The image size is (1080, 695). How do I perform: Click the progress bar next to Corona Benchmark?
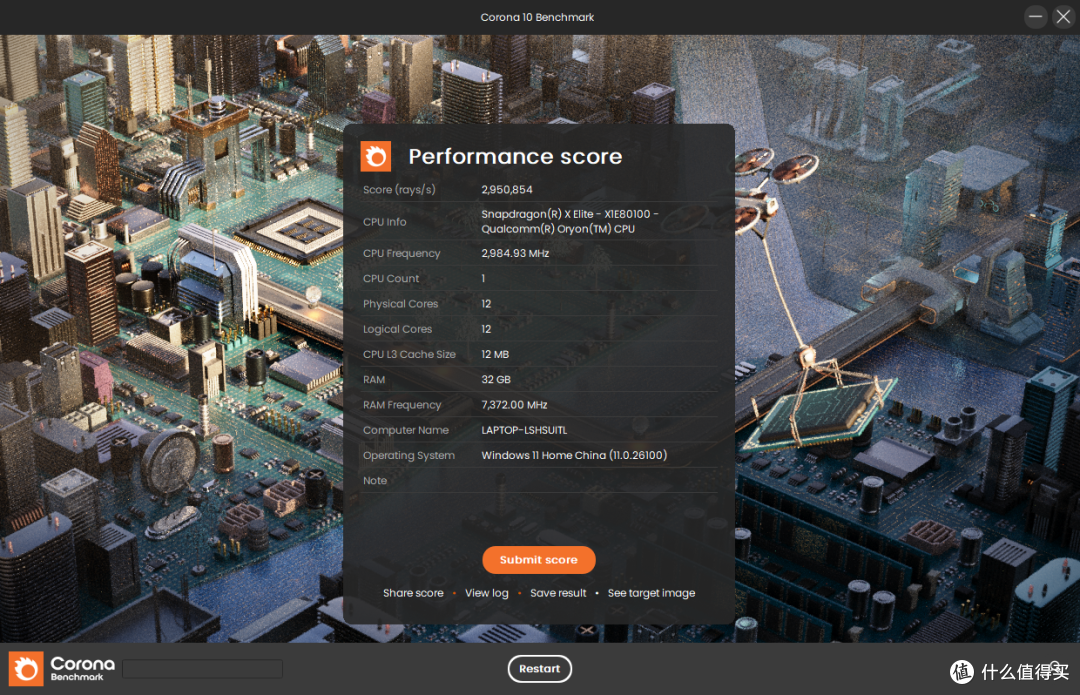(x=202, y=669)
